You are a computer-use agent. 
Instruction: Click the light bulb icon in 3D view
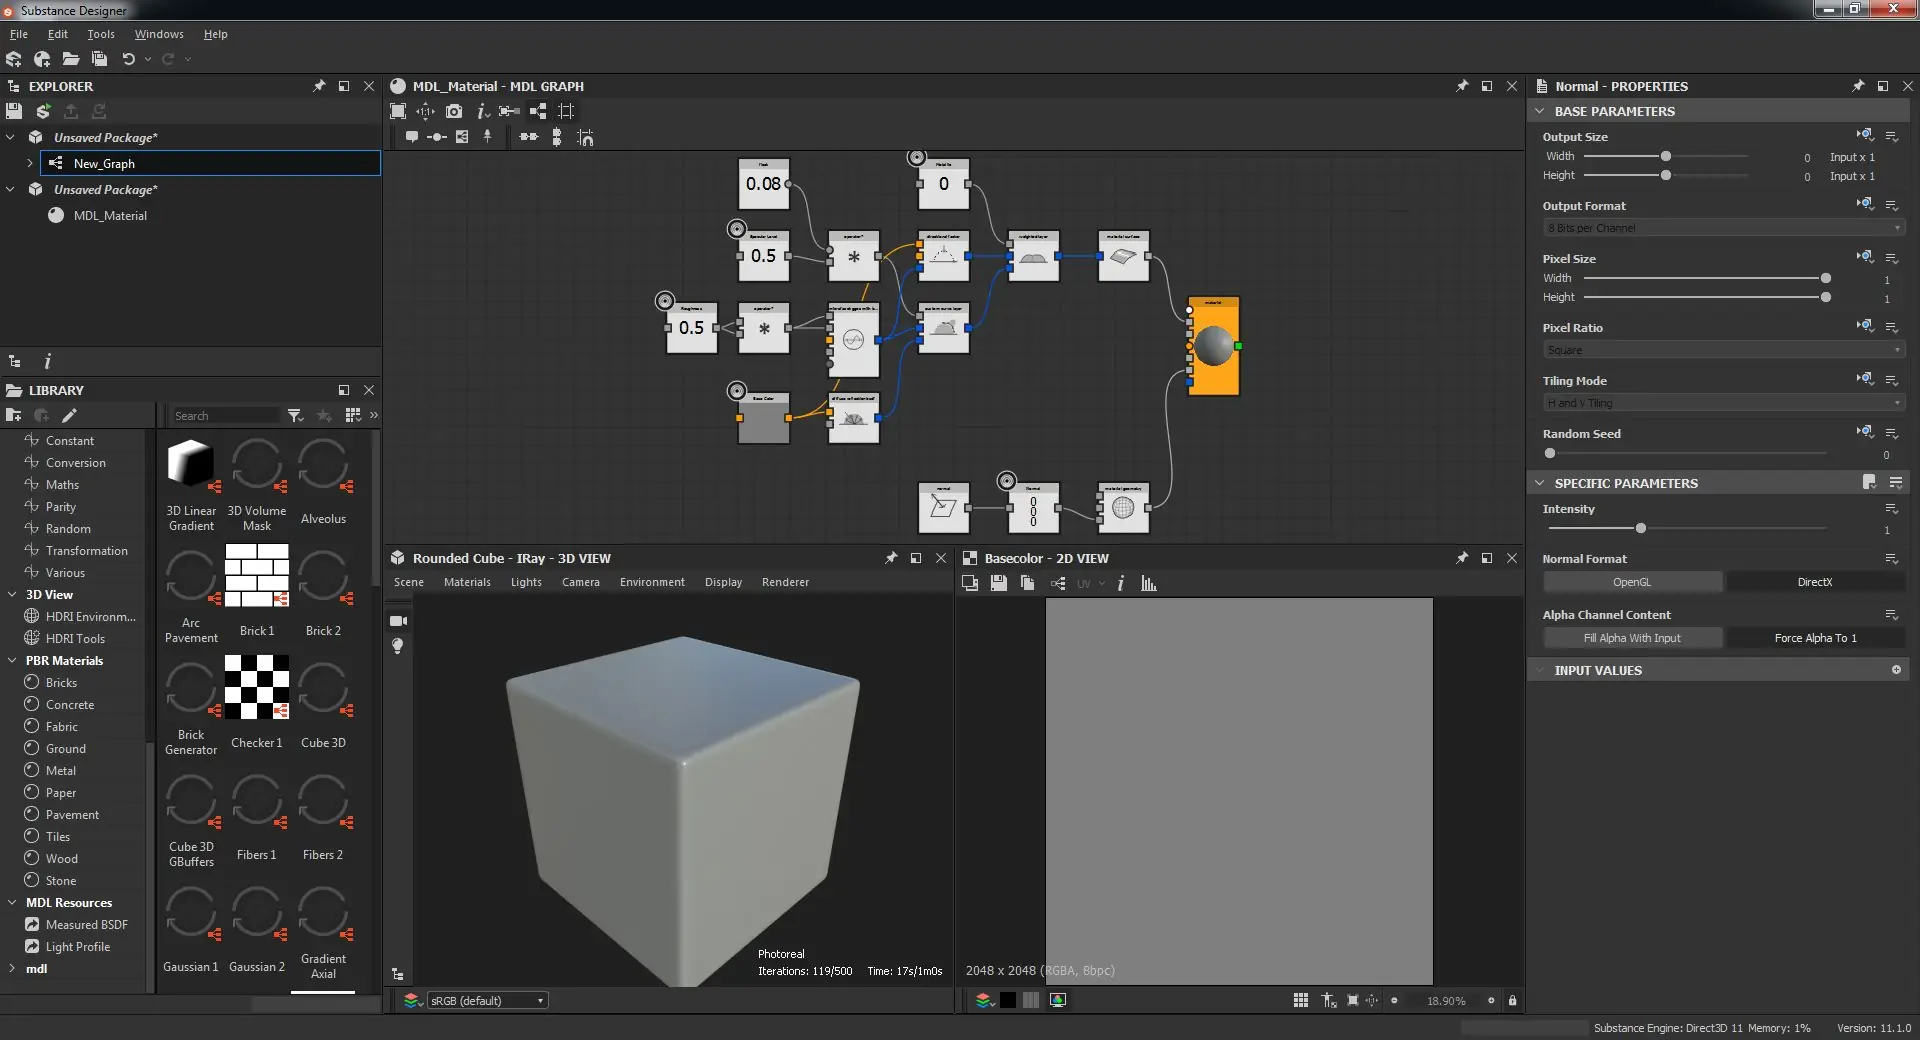click(397, 646)
